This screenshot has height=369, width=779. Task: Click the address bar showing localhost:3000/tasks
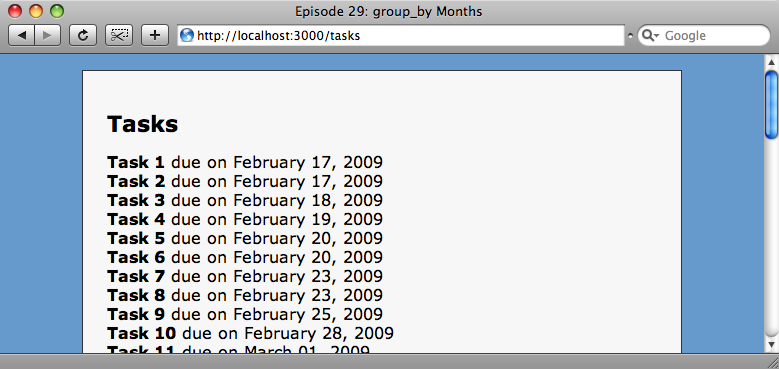tap(401, 35)
